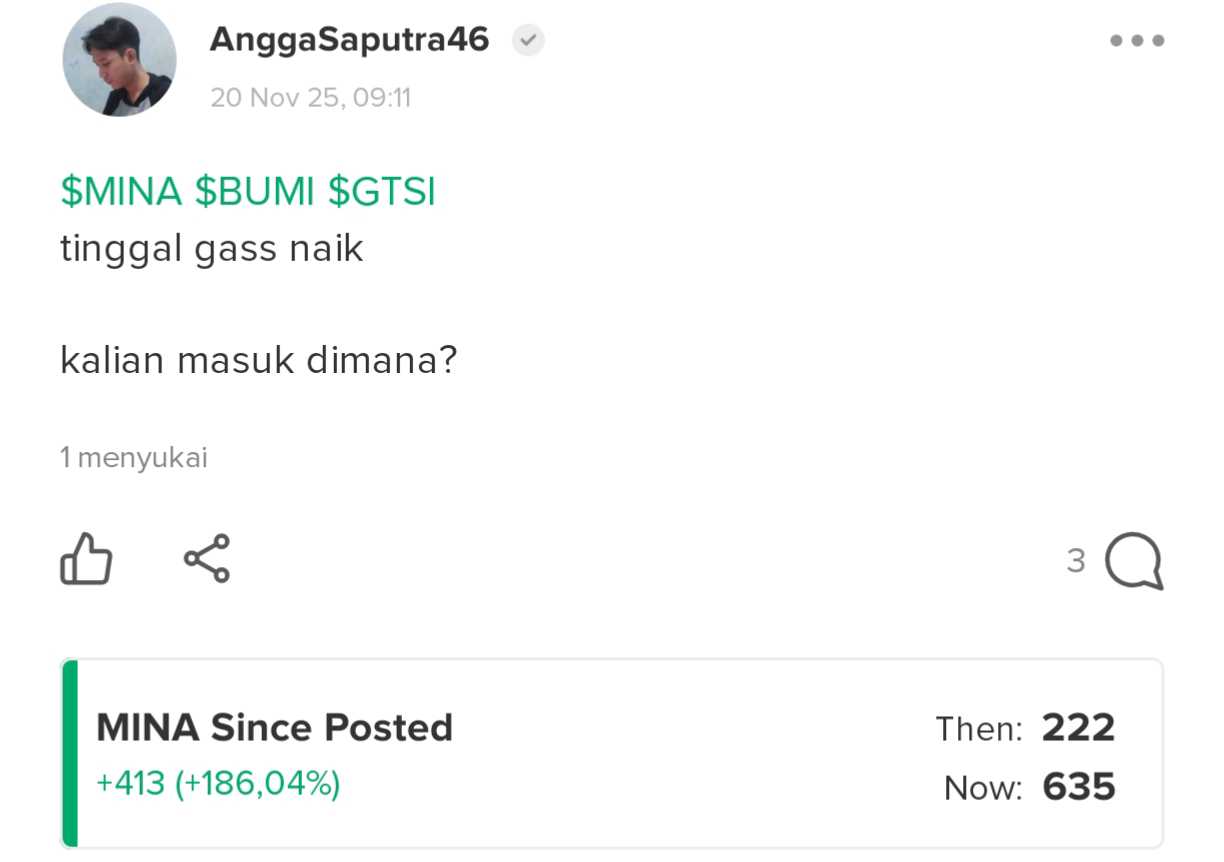View who liked via "1 menyukai"
Screen dimensions: 1224x862
(x=134, y=458)
